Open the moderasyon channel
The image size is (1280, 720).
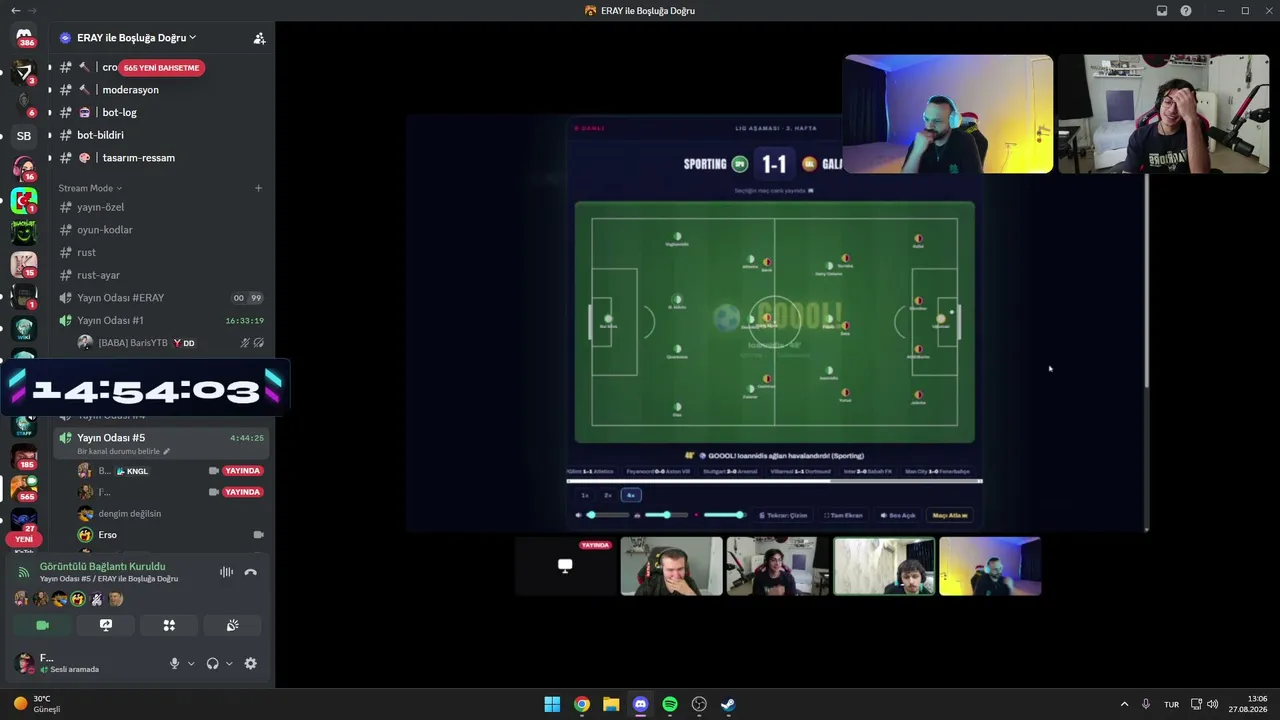160,90
